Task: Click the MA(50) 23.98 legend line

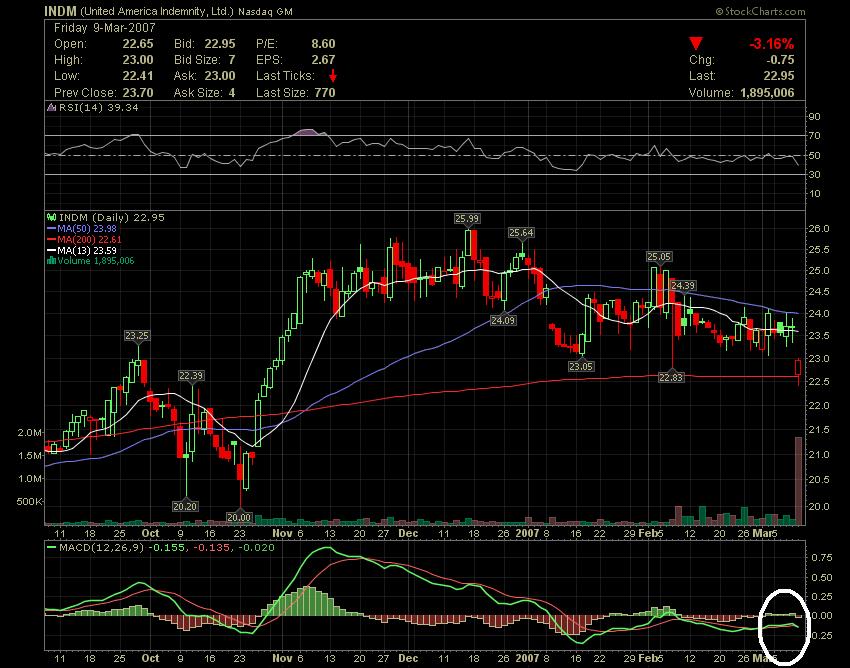Action: pyautogui.click(x=81, y=228)
